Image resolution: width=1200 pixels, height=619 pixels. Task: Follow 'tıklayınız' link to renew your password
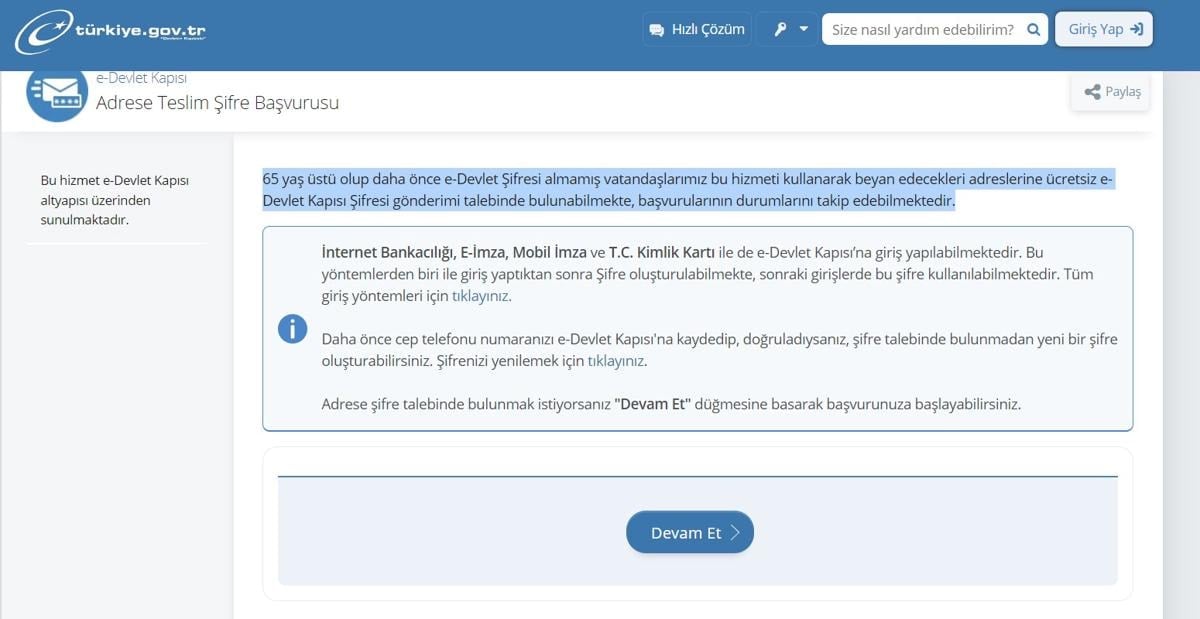coord(615,361)
